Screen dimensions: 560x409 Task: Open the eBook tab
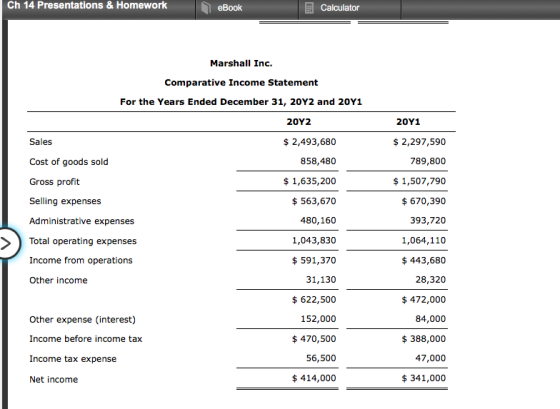pos(247,9)
